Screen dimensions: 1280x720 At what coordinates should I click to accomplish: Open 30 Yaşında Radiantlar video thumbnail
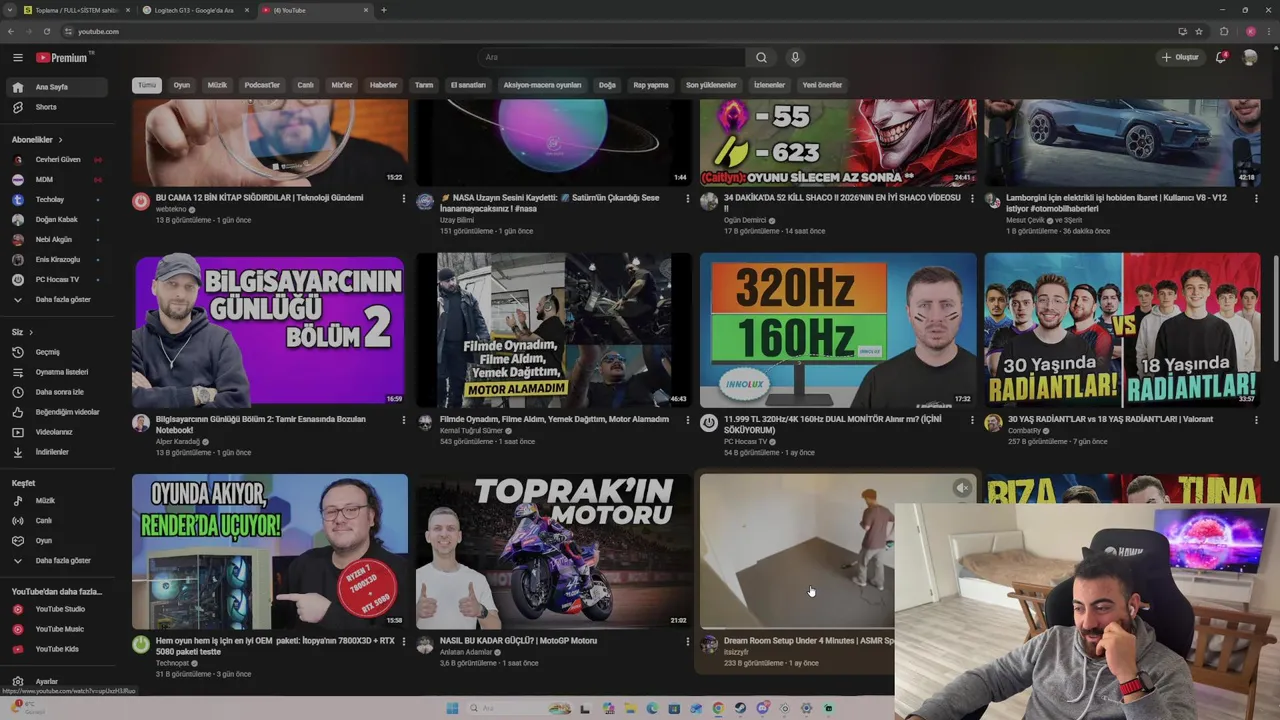tap(1122, 330)
